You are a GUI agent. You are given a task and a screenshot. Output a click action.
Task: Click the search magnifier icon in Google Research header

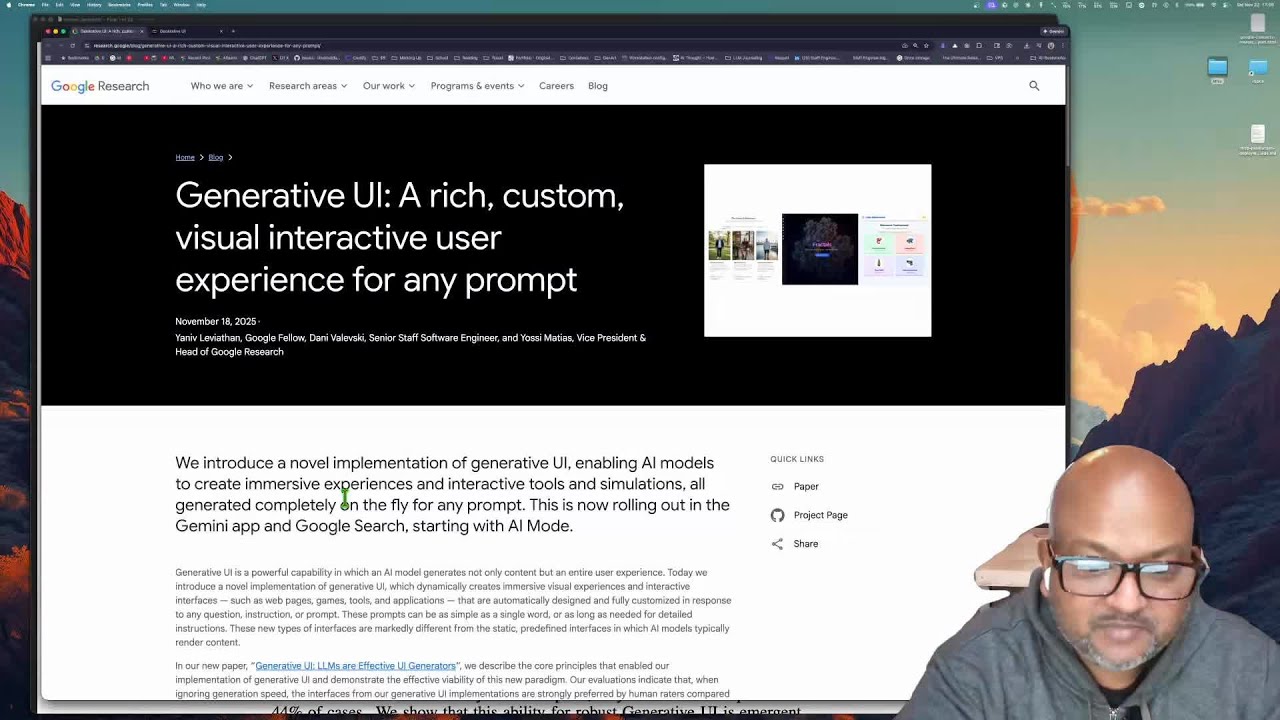1034,86
